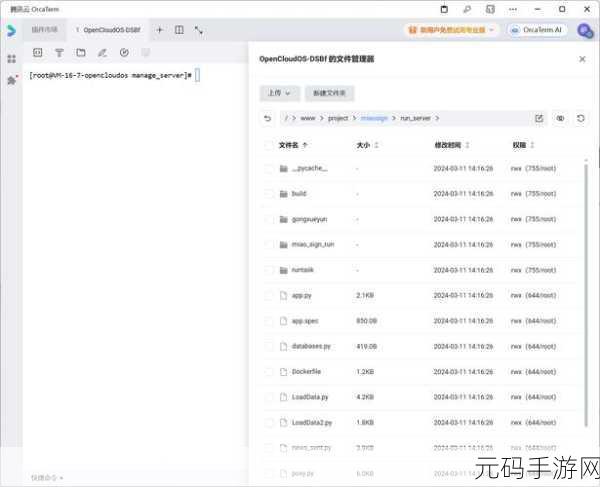Select the databases.py file name
This screenshot has height=487, width=600.
pyautogui.click(x=311, y=346)
